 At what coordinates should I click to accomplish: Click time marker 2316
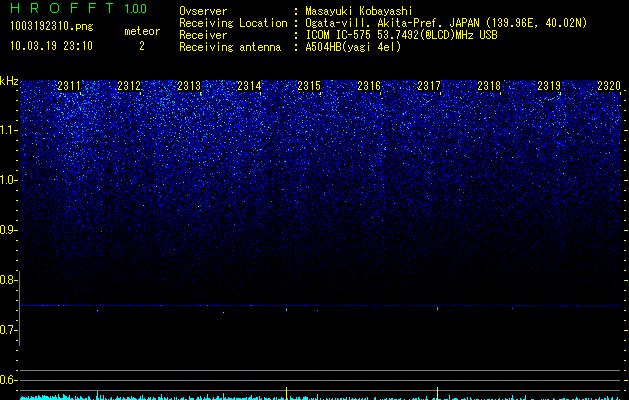369,86
